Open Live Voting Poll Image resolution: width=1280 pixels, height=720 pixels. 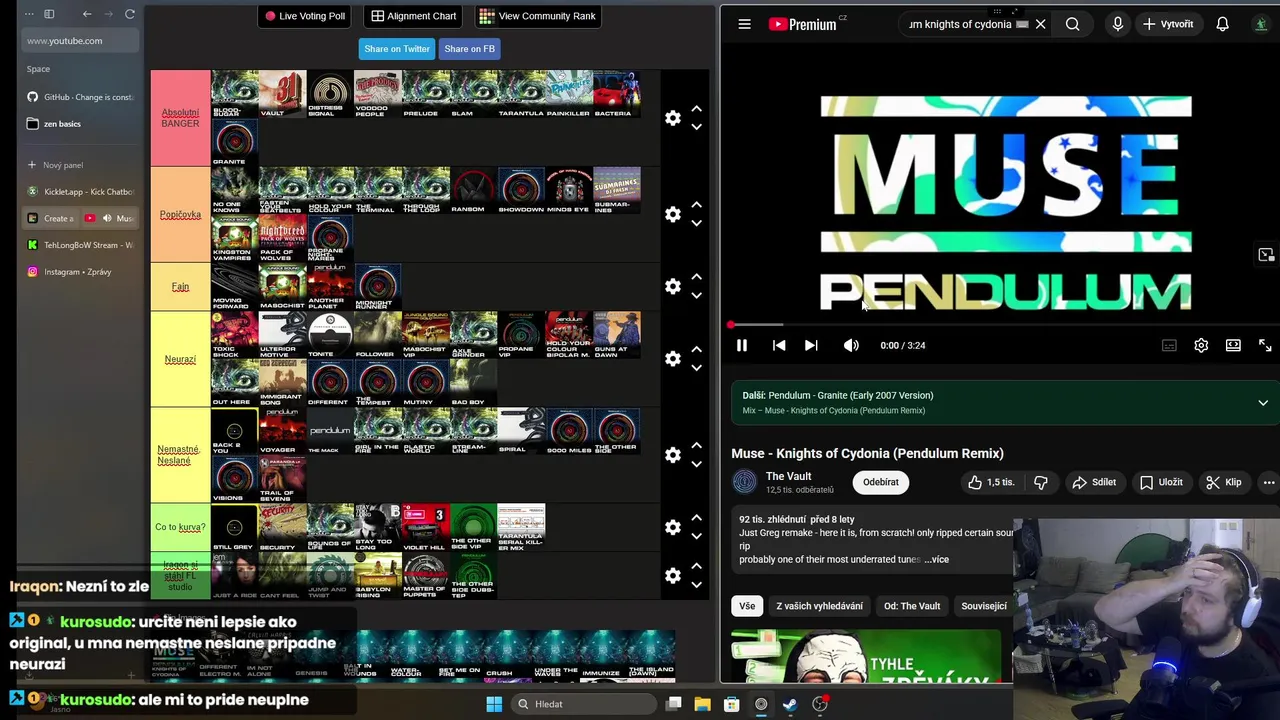[x=305, y=16]
